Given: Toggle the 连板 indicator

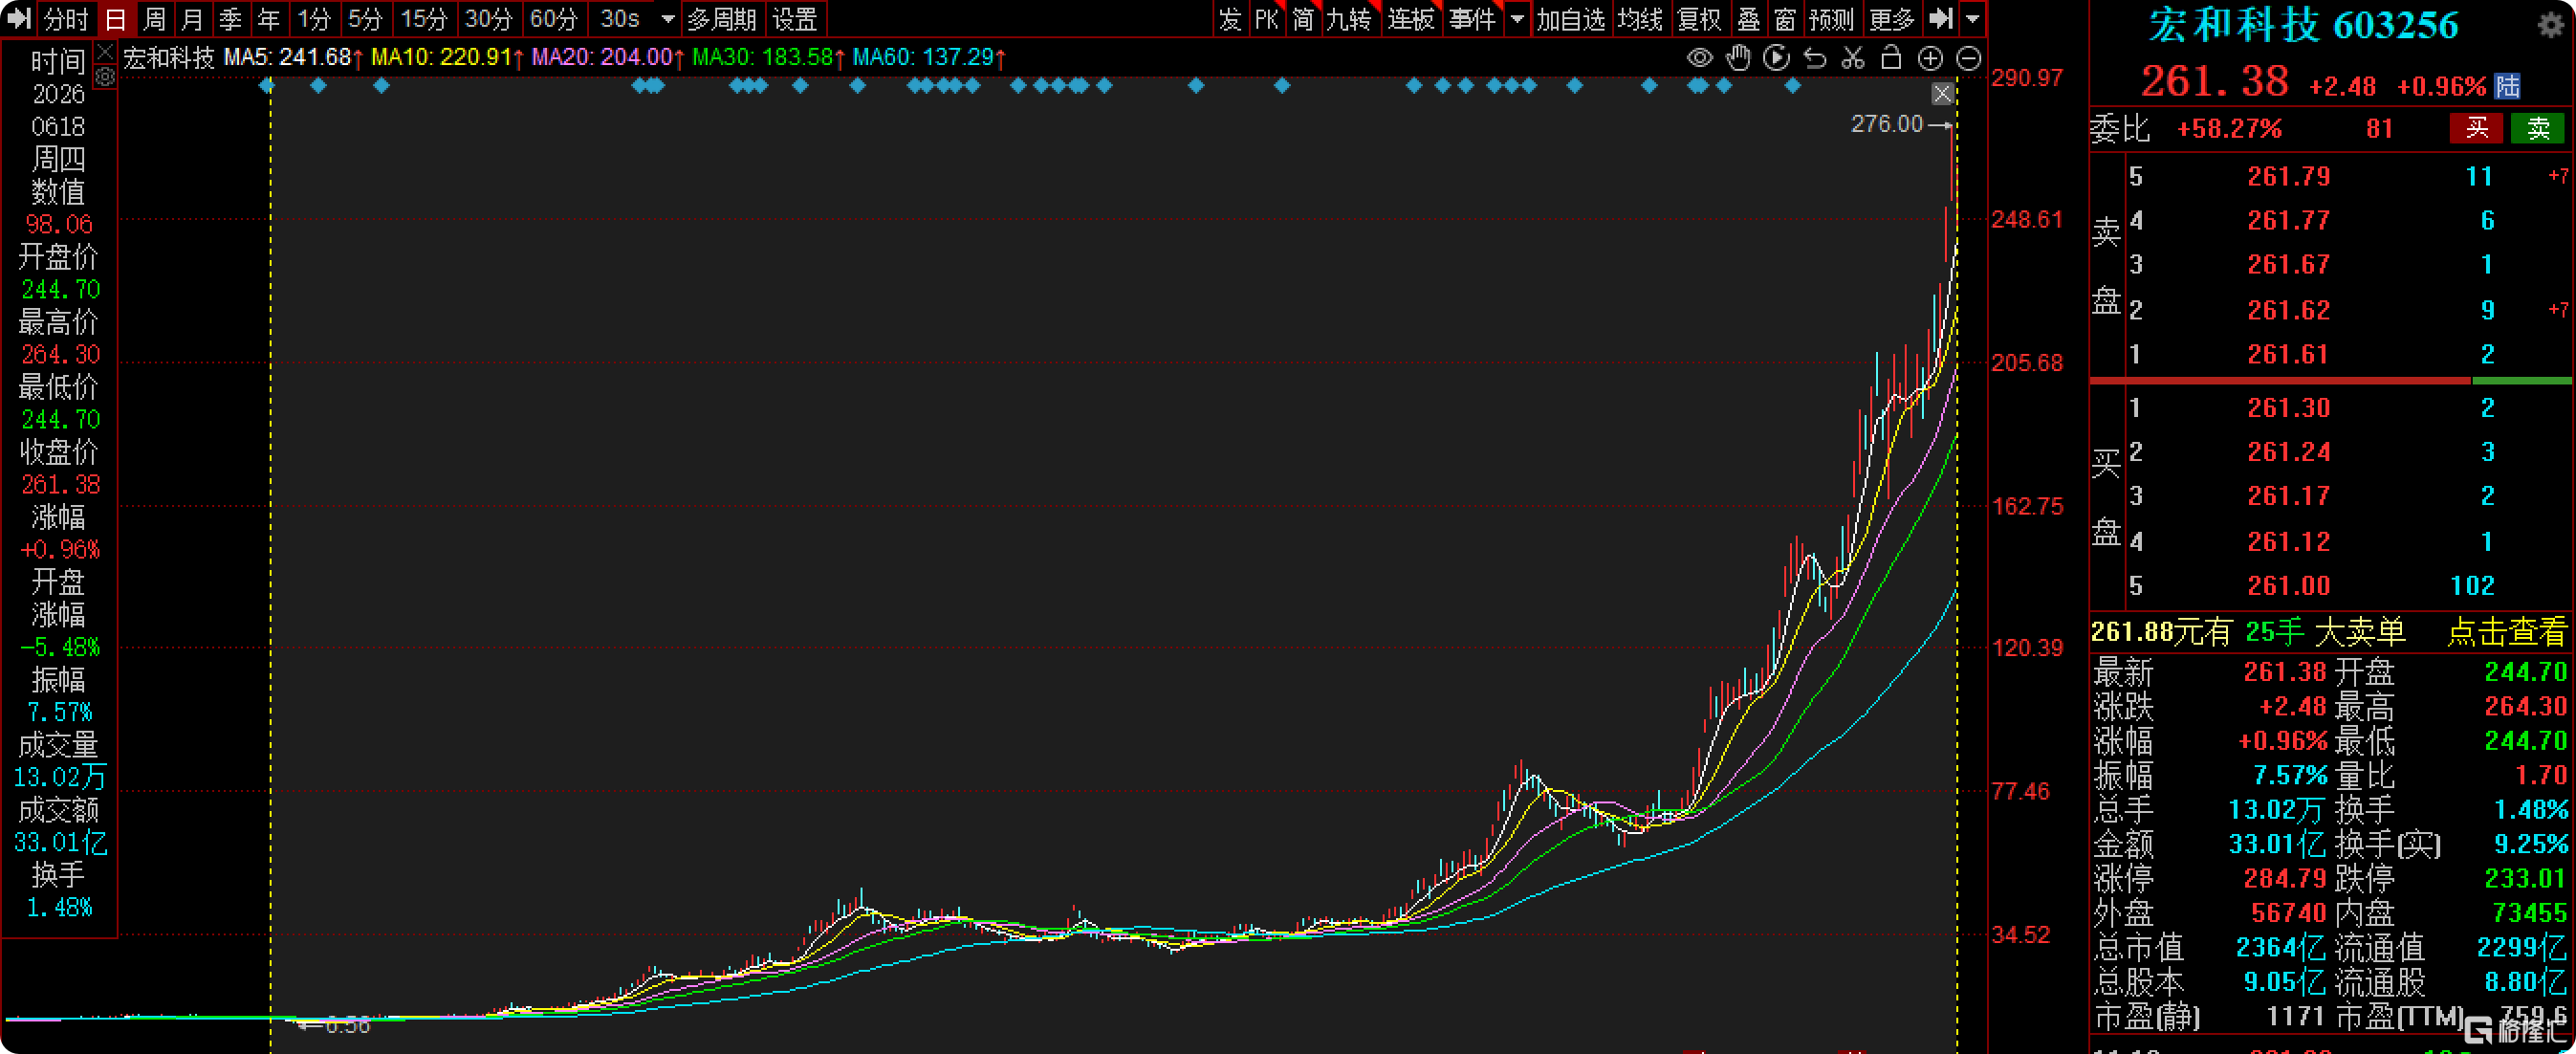Looking at the screenshot, I should click(1411, 18).
